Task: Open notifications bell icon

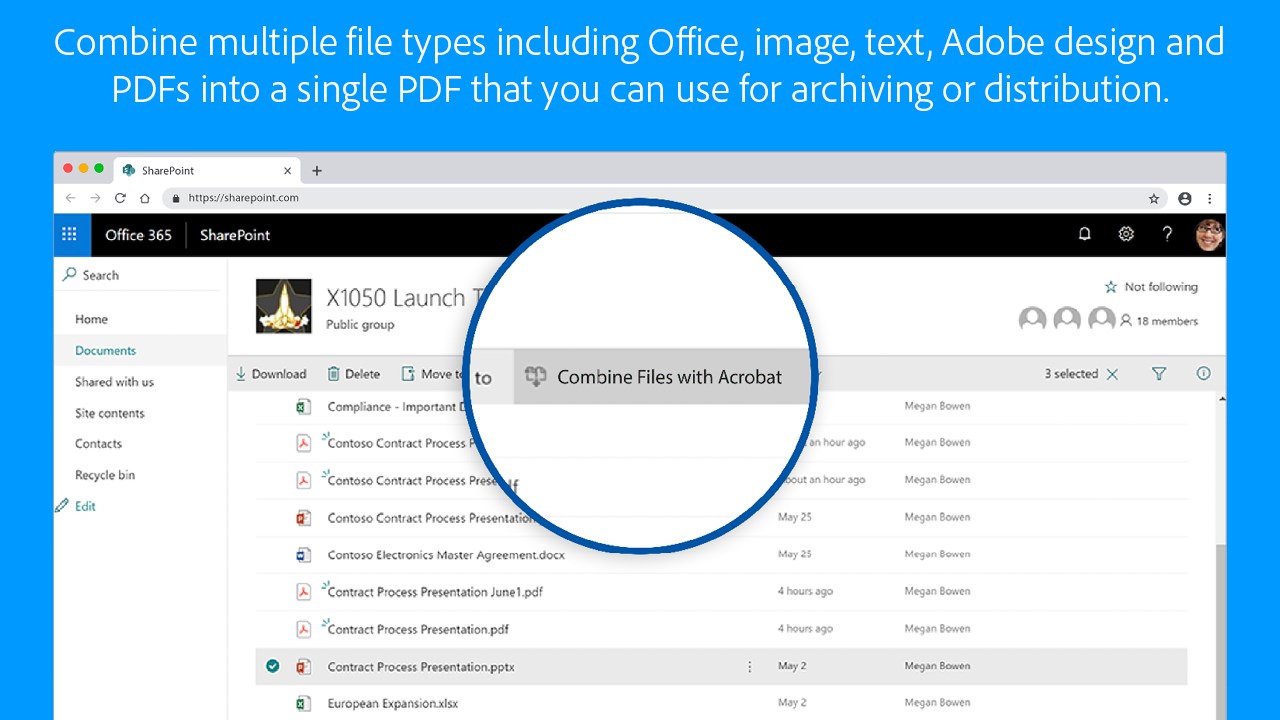Action: tap(1084, 234)
